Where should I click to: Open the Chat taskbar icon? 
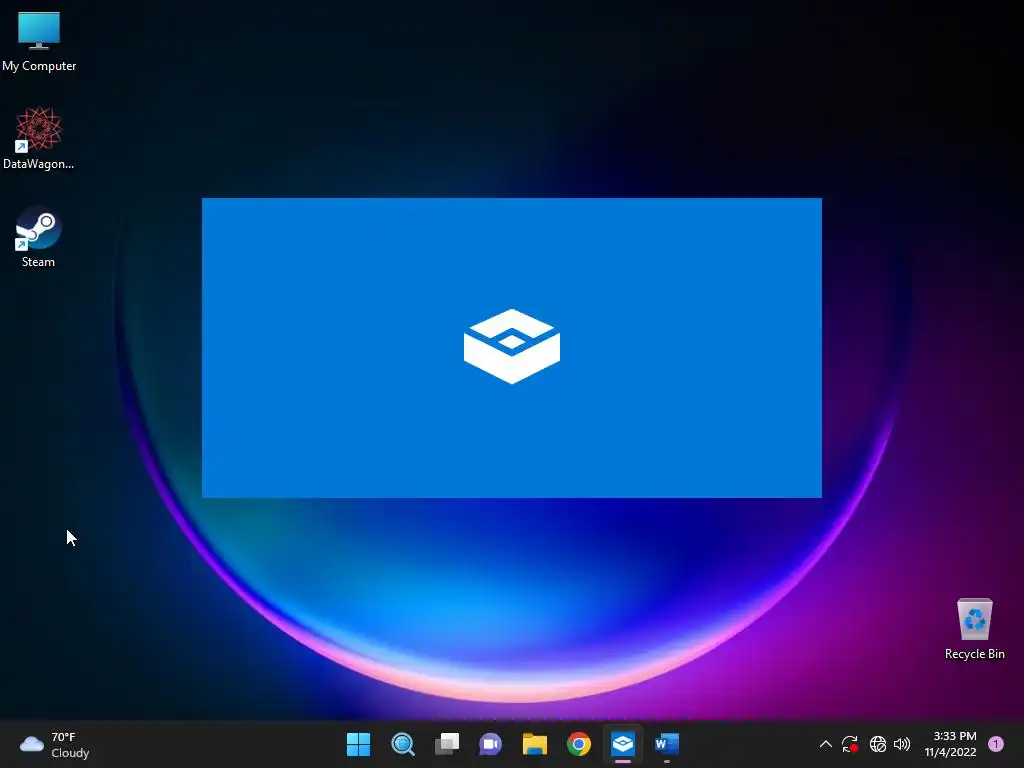tap(490, 744)
